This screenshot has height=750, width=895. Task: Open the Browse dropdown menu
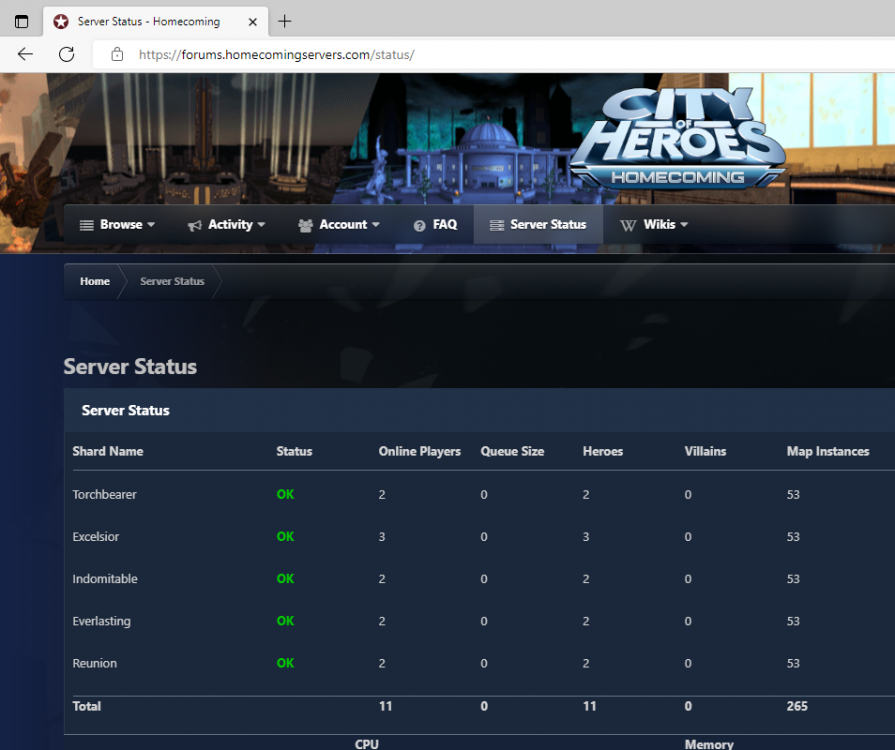pos(117,225)
